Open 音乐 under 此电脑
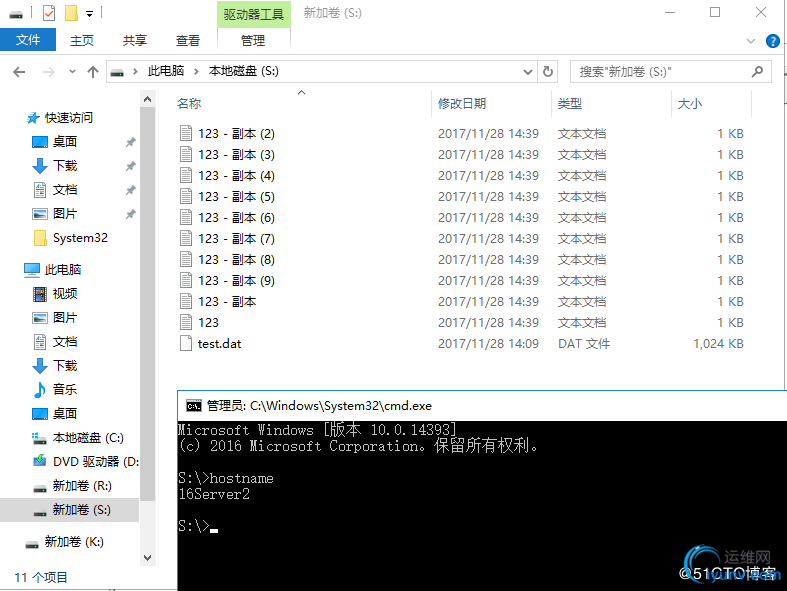This screenshot has width=787, height=591. 65,390
